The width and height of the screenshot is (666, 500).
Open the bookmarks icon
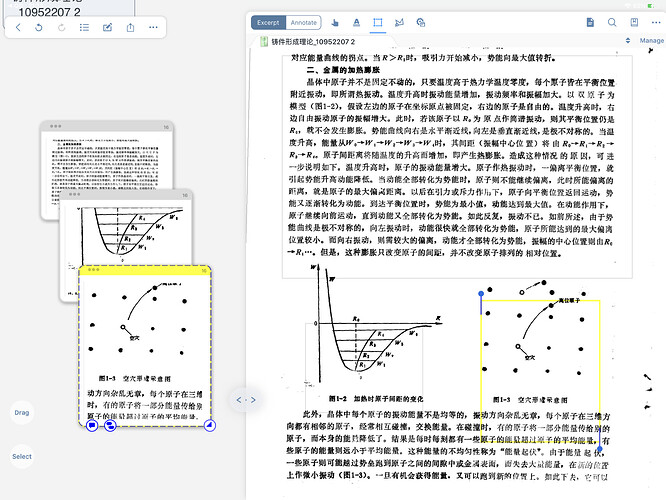[x=634, y=23]
